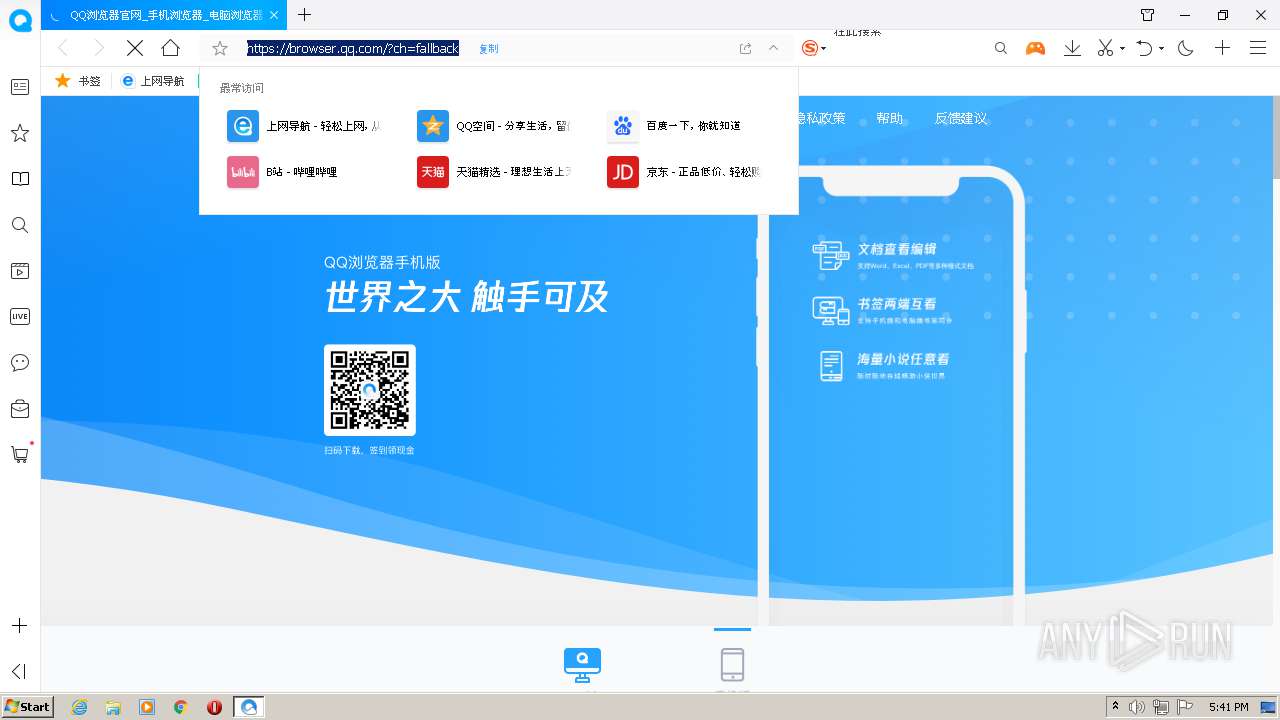The width and height of the screenshot is (1280, 720).
Task: Open favorites star in sidebar
Action: [x=19, y=133]
